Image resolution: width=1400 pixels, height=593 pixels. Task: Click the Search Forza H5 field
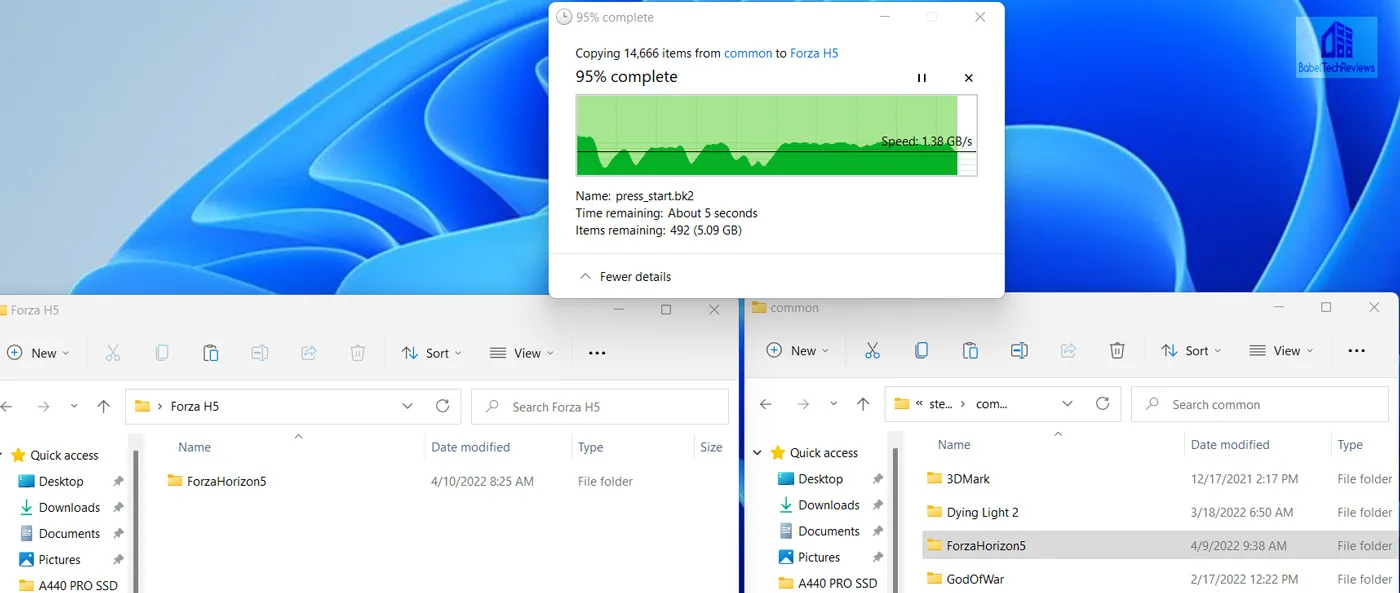click(x=600, y=407)
